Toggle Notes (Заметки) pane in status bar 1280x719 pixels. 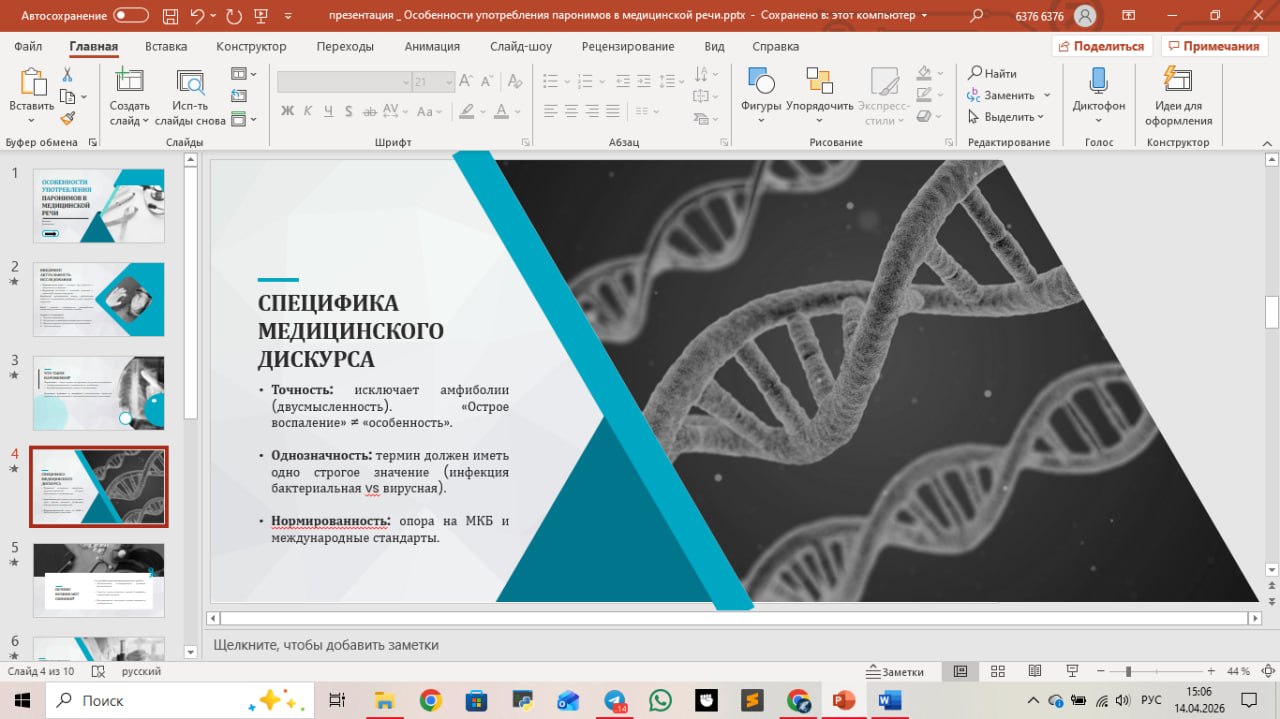[896, 672]
